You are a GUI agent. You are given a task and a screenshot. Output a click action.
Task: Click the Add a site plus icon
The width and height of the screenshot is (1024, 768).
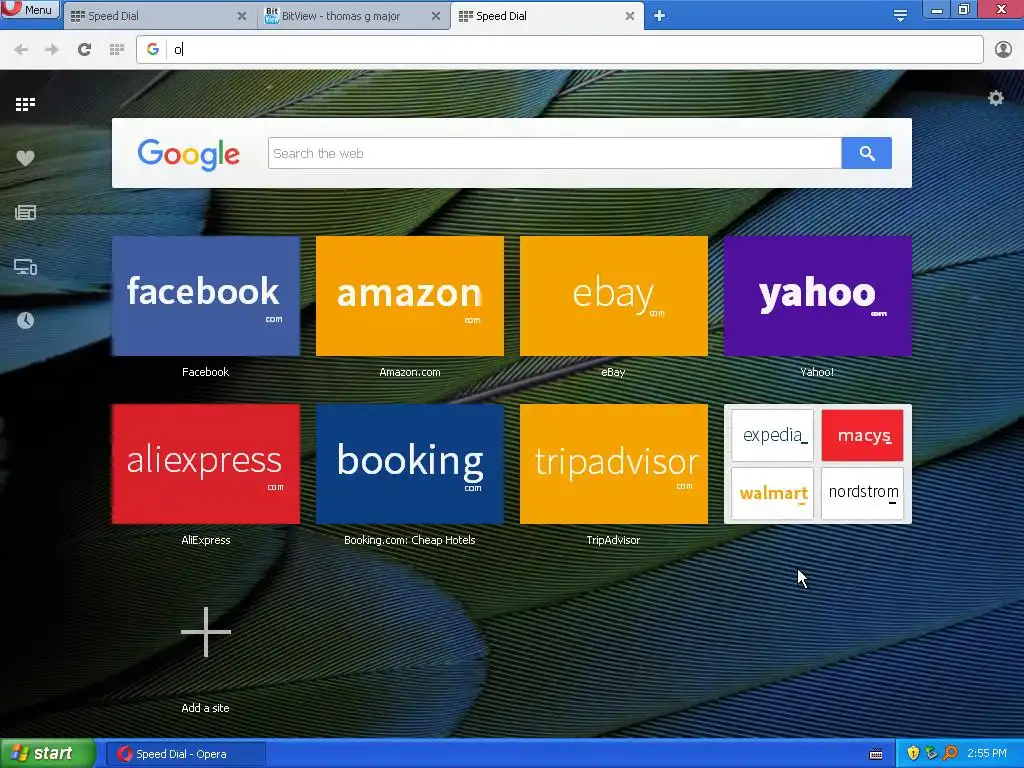(x=206, y=632)
